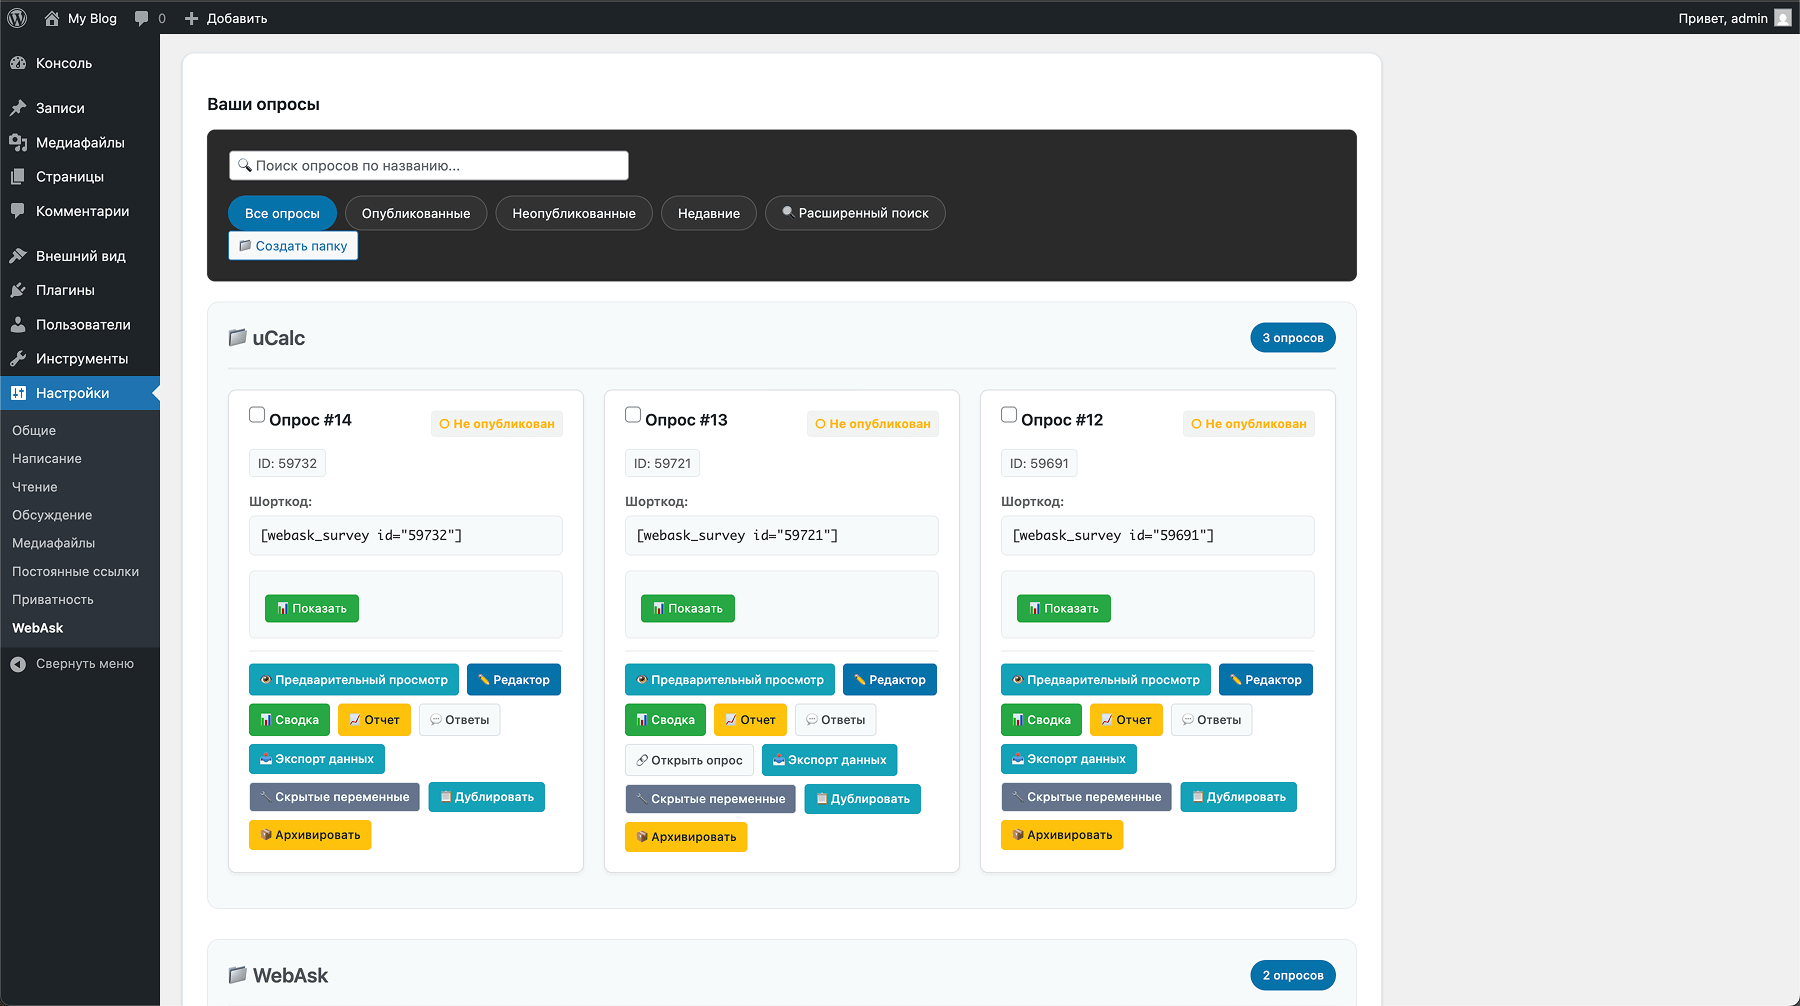Click Дублировать for Опрос #13
Image resolution: width=1800 pixels, height=1006 pixels.
coord(863,799)
